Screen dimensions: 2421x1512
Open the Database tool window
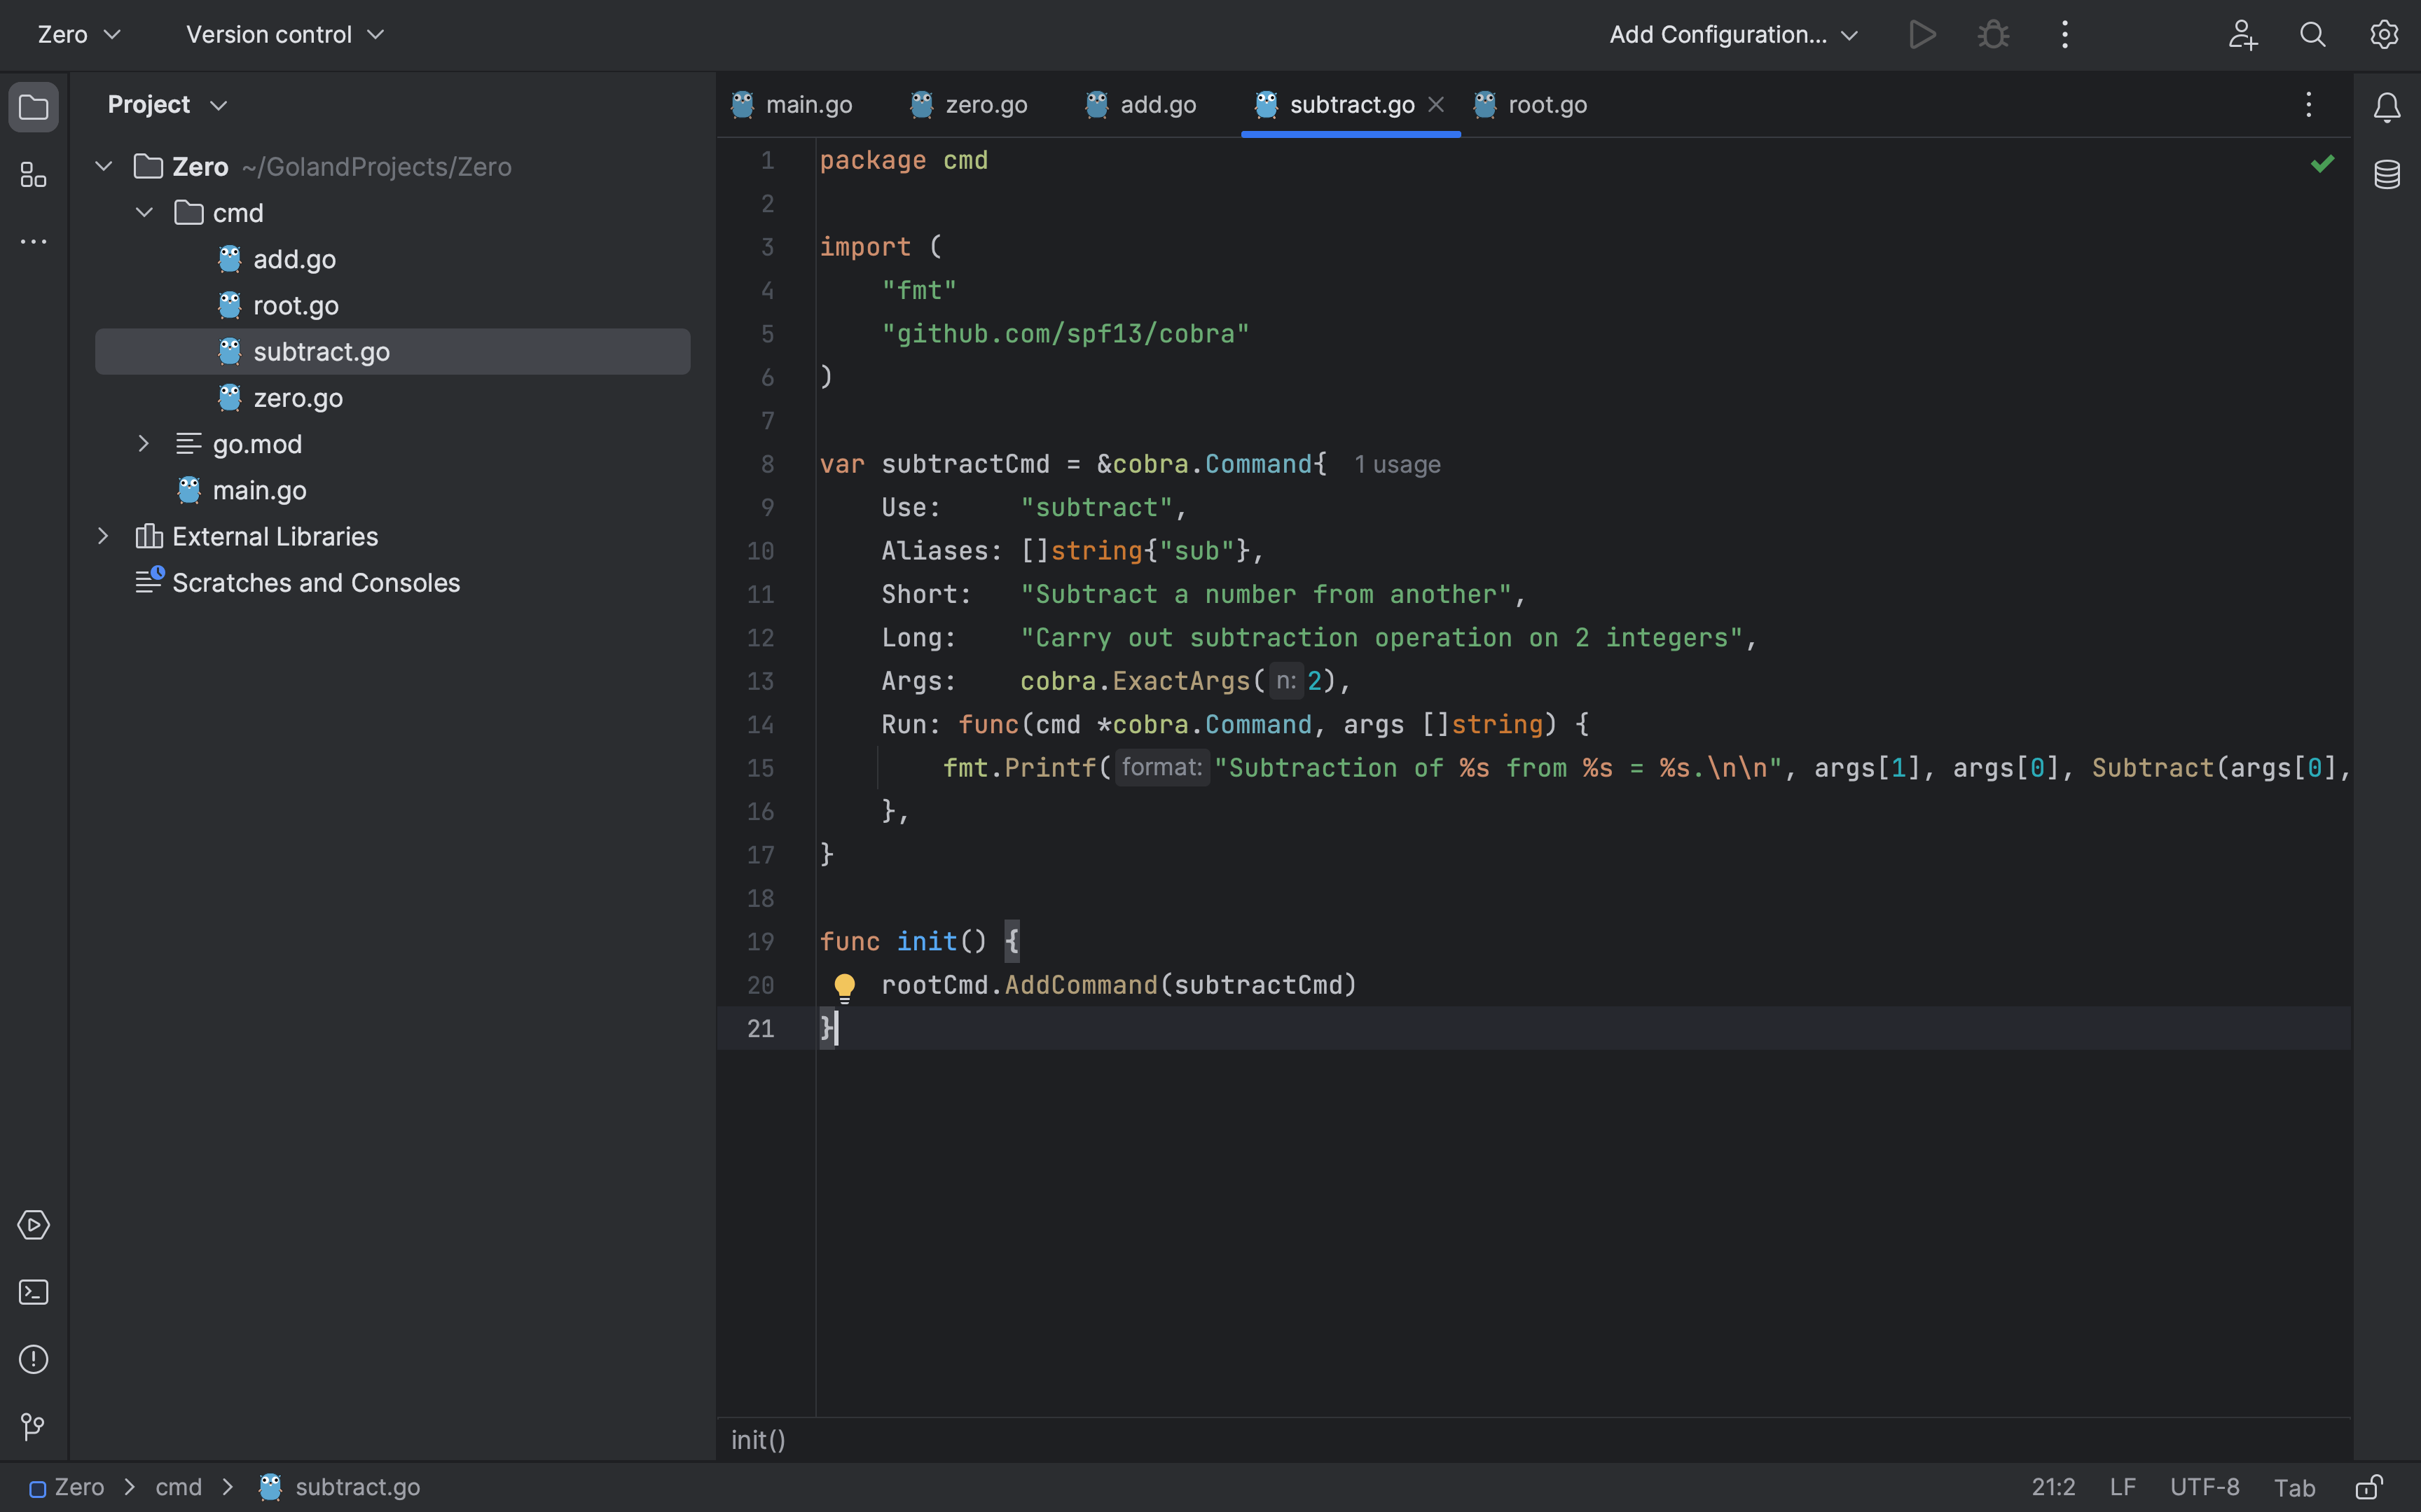[x=2386, y=175]
